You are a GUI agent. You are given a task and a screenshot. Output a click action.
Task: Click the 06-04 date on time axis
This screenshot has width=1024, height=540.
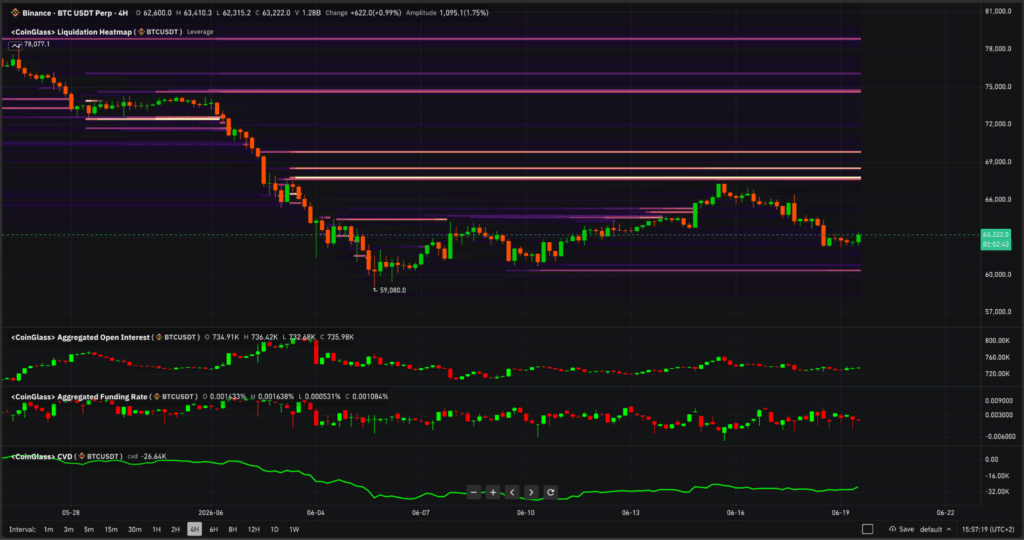pyautogui.click(x=315, y=513)
